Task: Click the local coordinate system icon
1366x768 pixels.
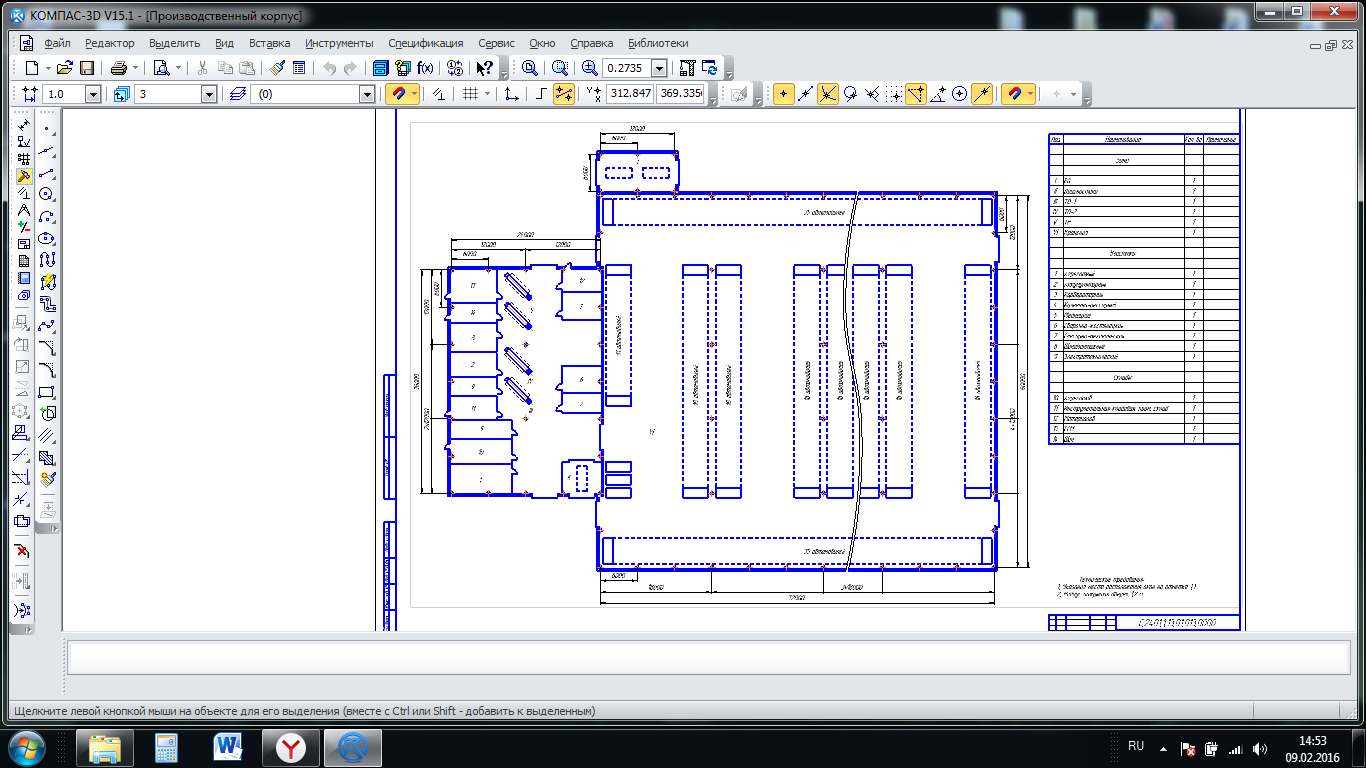Action: [x=511, y=94]
